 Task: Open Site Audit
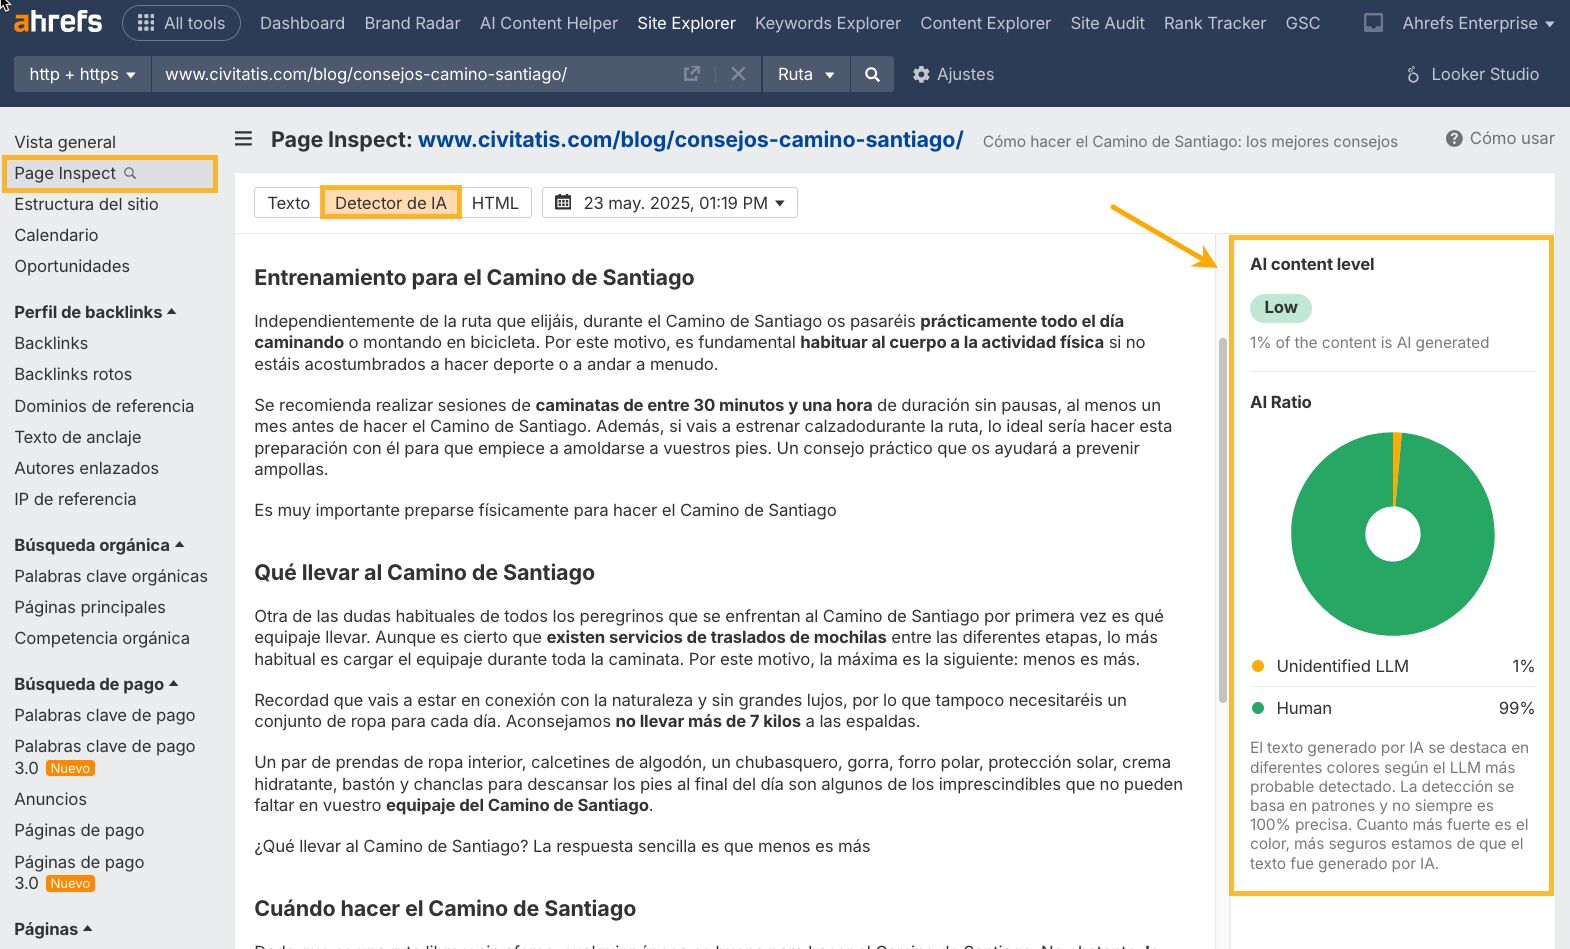coord(1107,23)
